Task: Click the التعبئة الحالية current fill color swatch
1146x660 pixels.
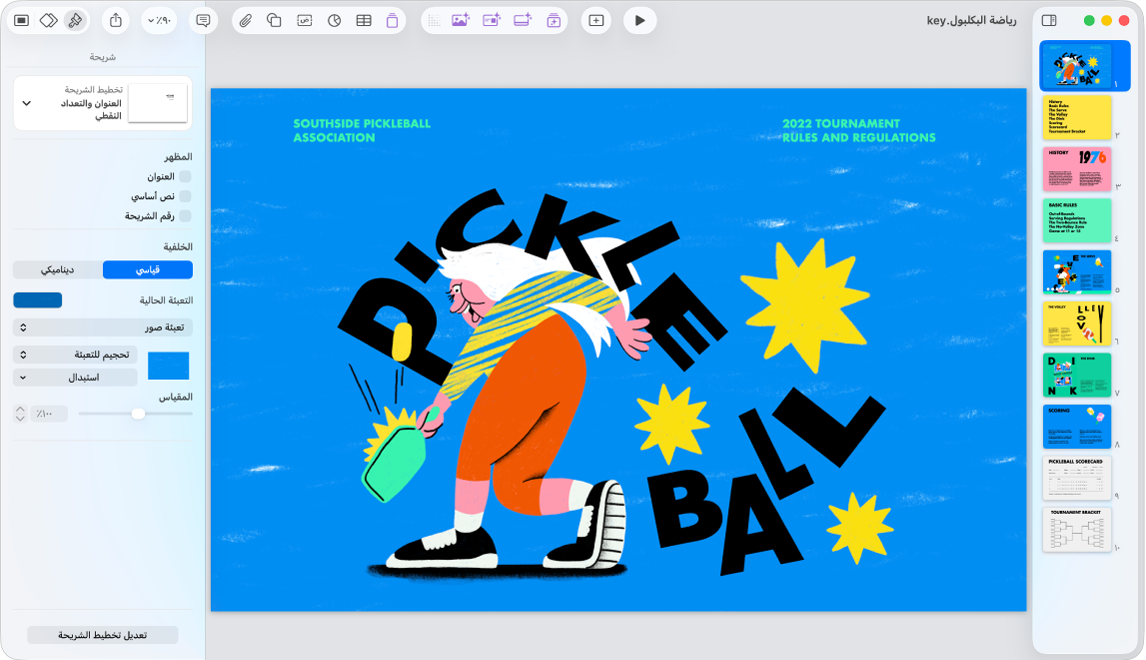Action: point(38,300)
